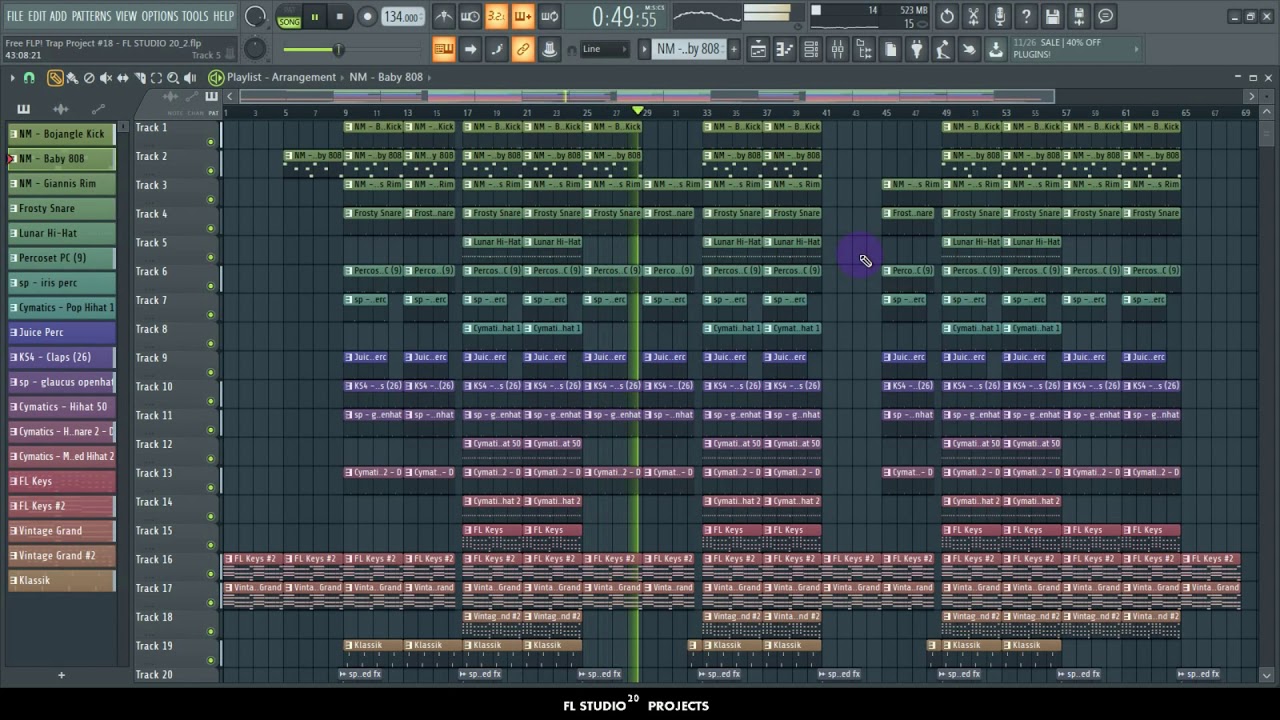Select the Paint brush tool in playlist

(72, 78)
